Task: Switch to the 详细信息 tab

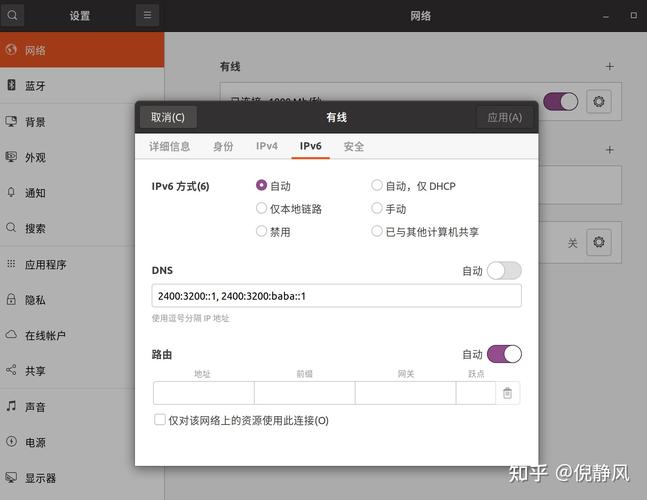Action: 170,146
